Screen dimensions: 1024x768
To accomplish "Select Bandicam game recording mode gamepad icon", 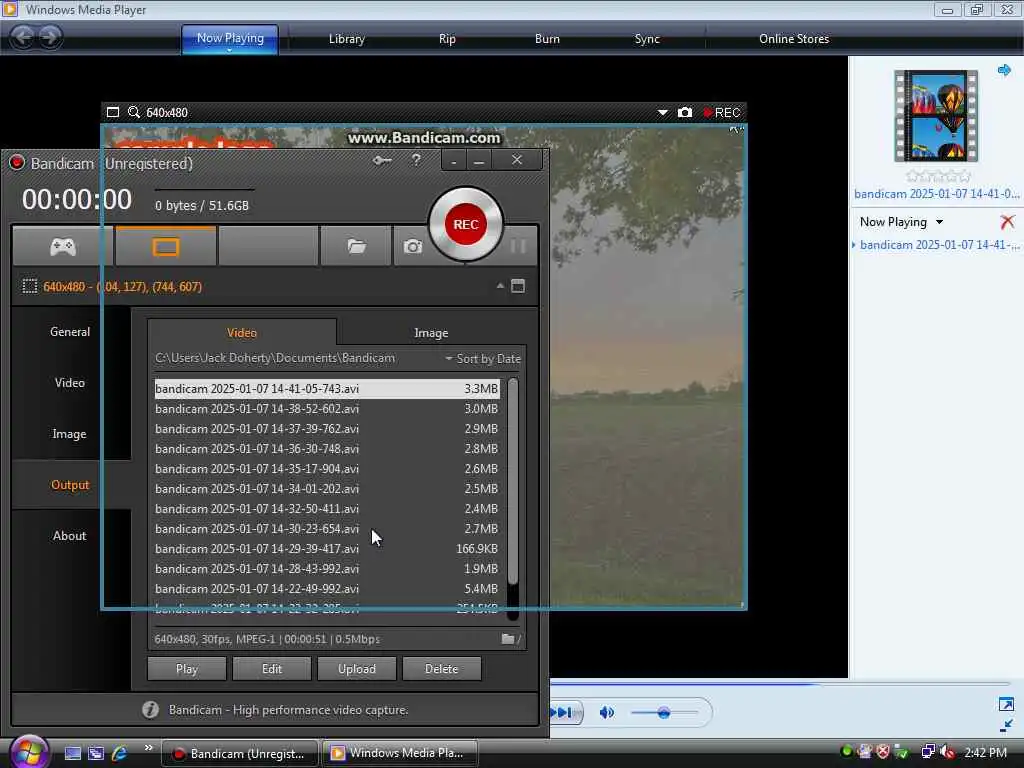I will tap(63, 246).
